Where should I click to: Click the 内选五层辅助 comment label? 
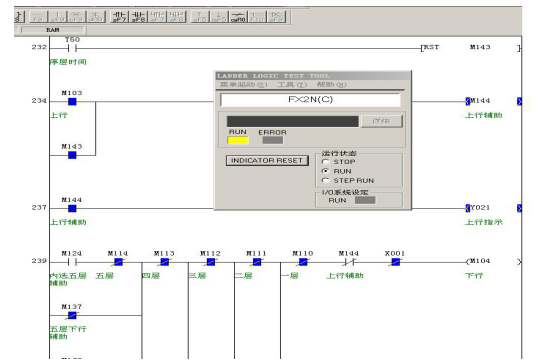(68, 279)
